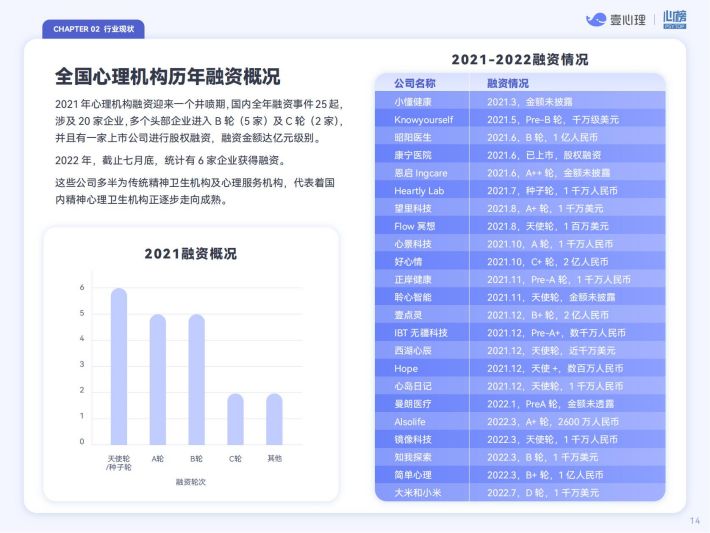Click the 天使轮/种子轮 bar in chart

click(119, 366)
